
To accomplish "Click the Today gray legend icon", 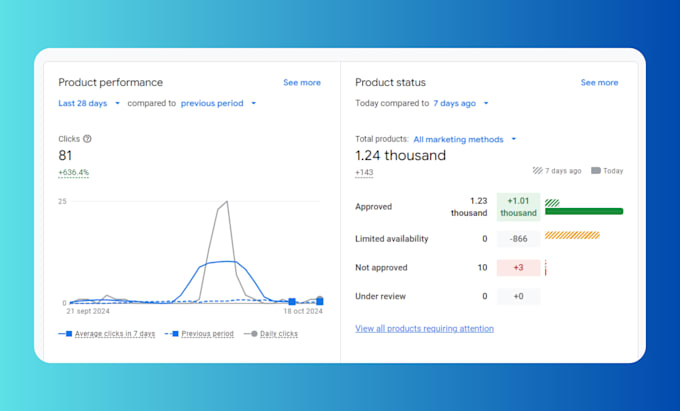I will tap(596, 171).
